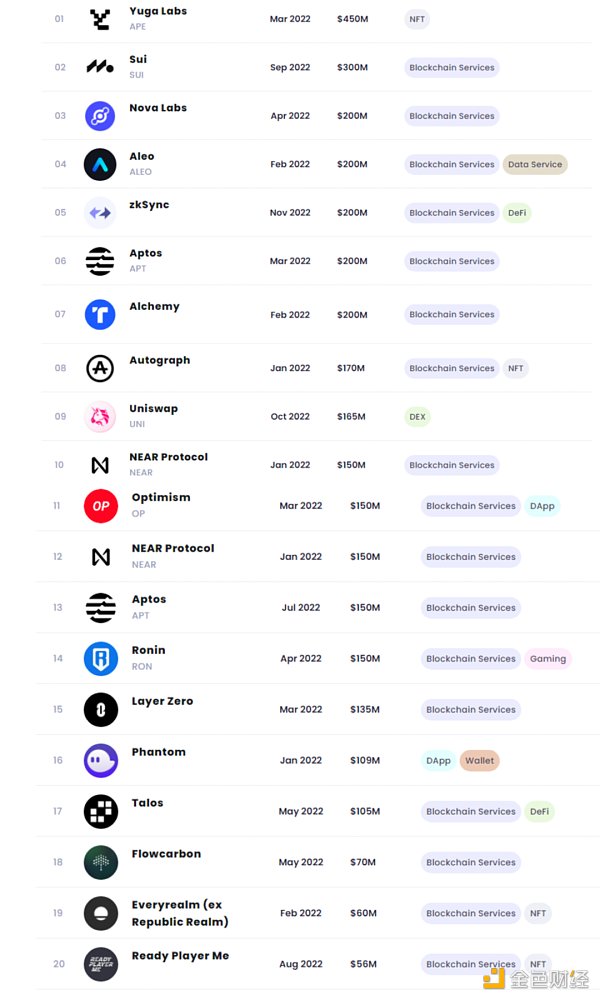Select the Gaming tag on Ronin row

tap(548, 658)
